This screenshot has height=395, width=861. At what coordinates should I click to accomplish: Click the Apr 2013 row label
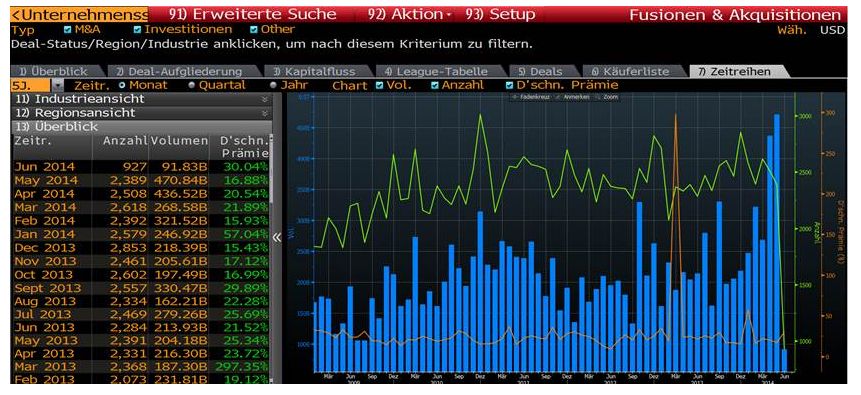coord(44,354)
